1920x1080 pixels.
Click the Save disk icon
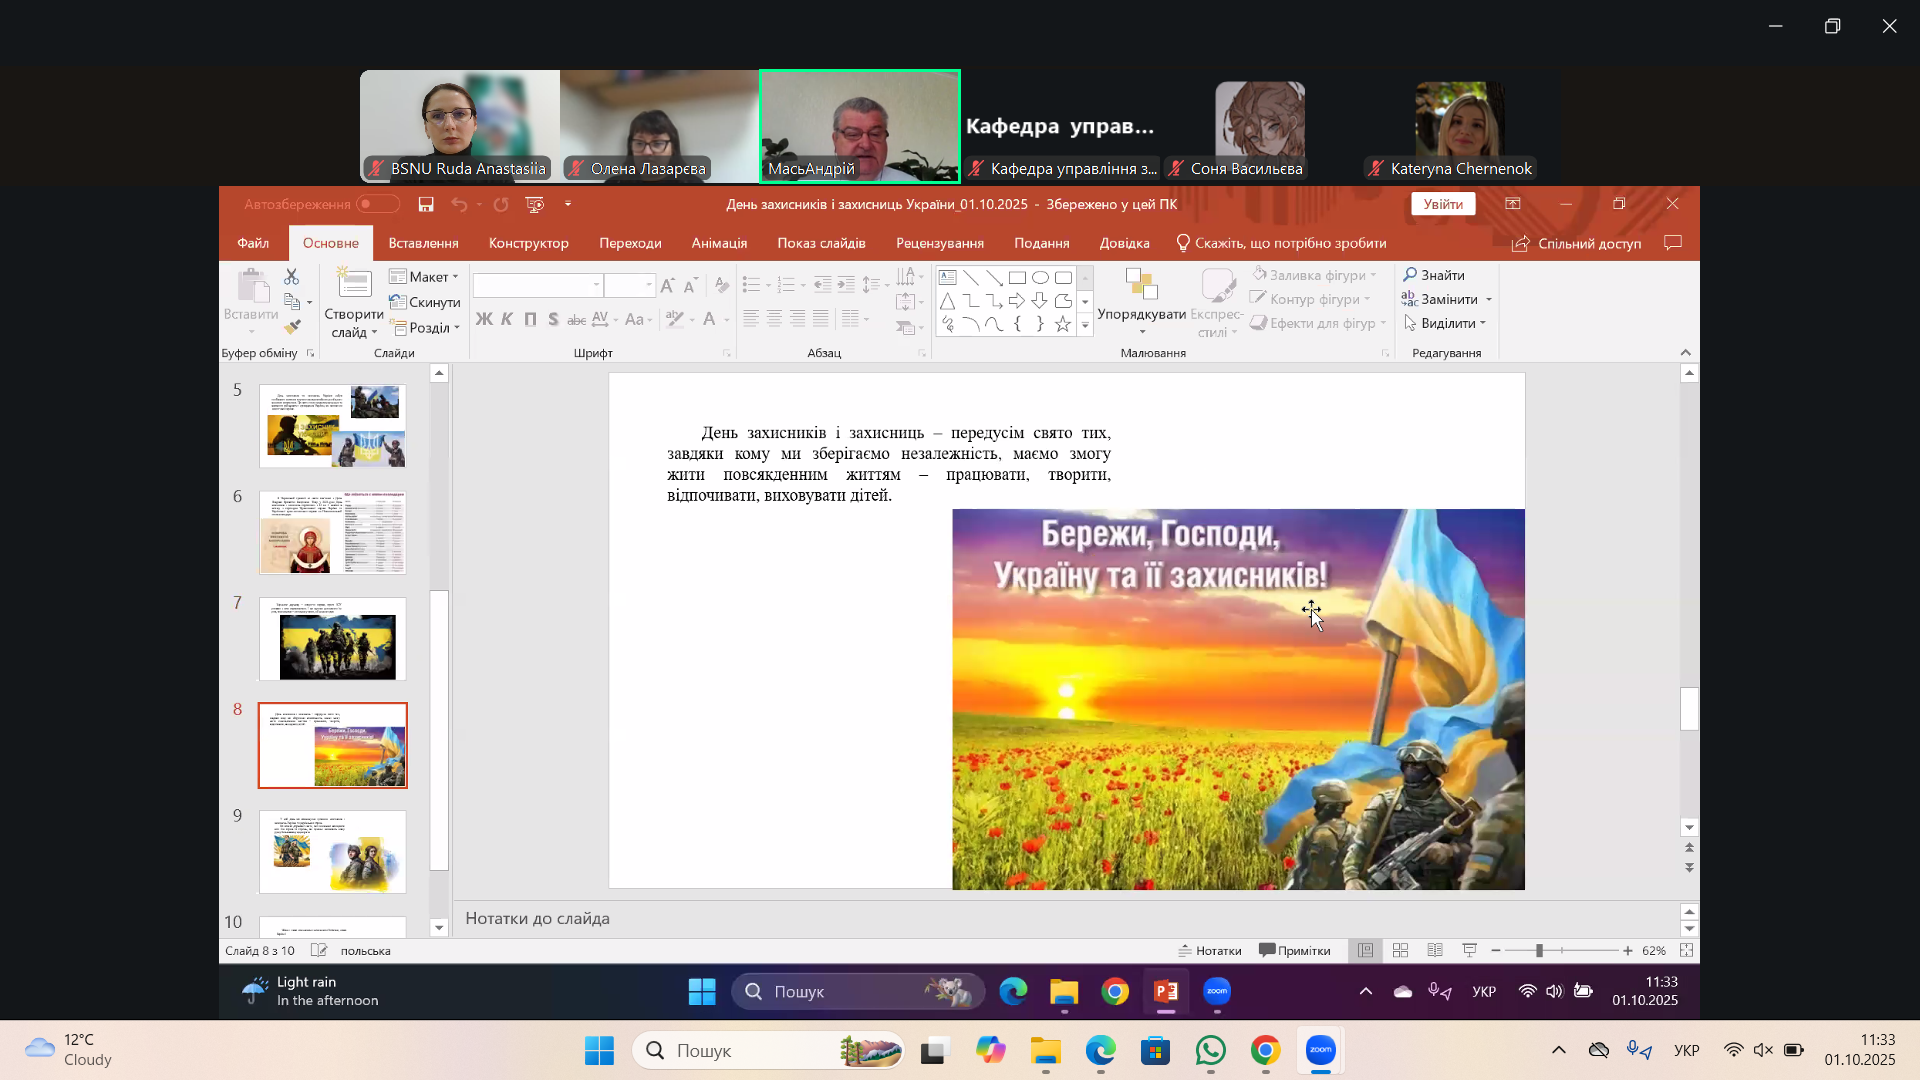tap(426, 204)
